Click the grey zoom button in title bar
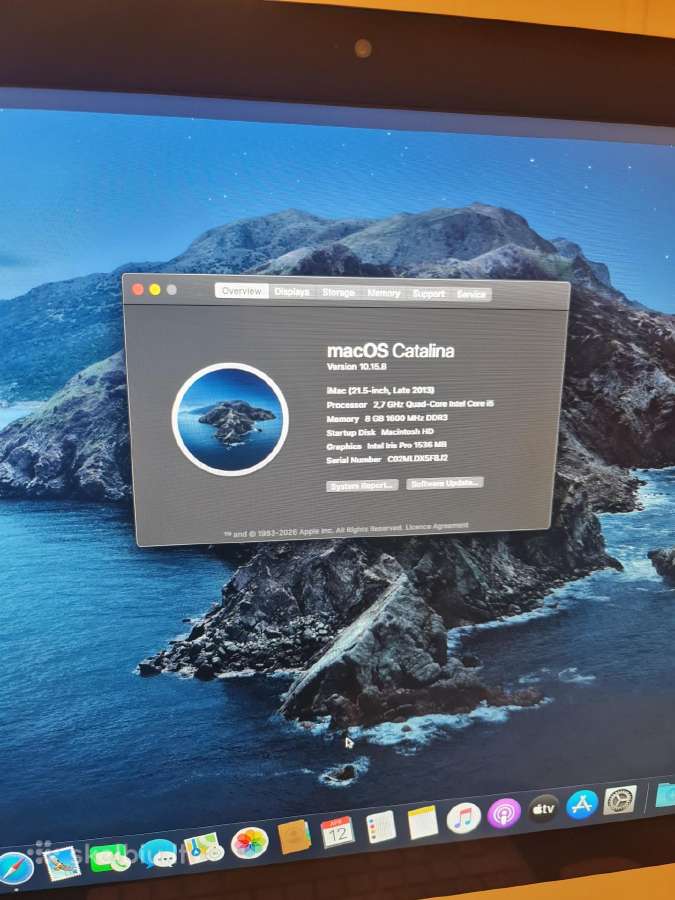 coord(171,290)
